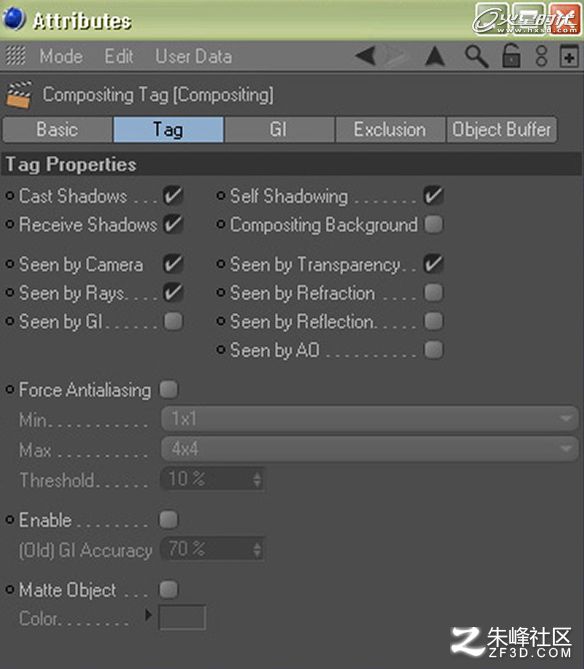The width and height of the screenshot is (584, 669).
Task: Click the new attribute manager icon
Action: click(x=569, y=56)
